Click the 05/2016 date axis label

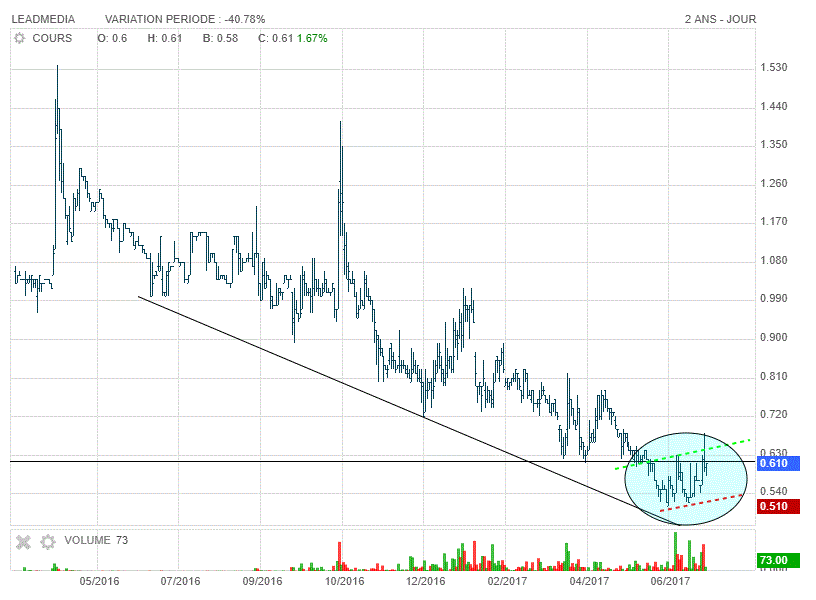coord(99,581)
